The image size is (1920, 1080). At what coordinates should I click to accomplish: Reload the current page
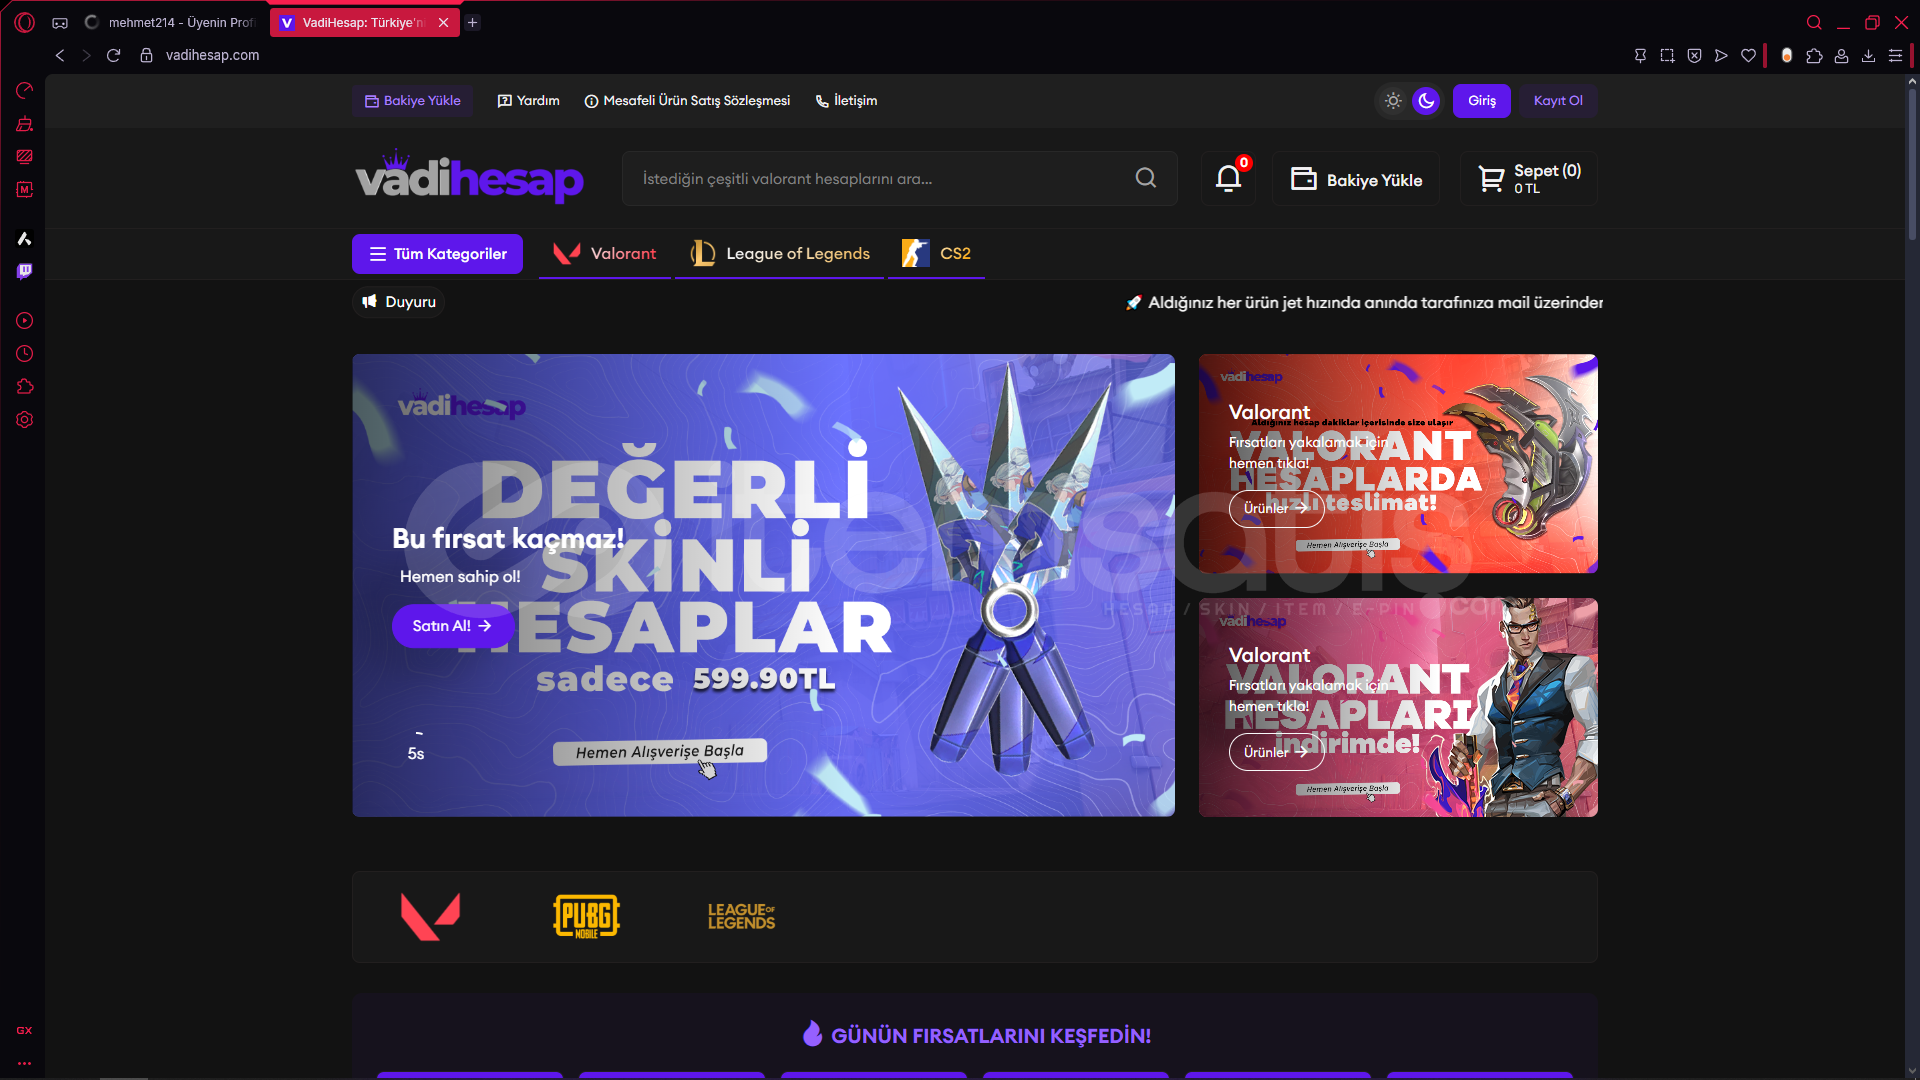(114, 55)
